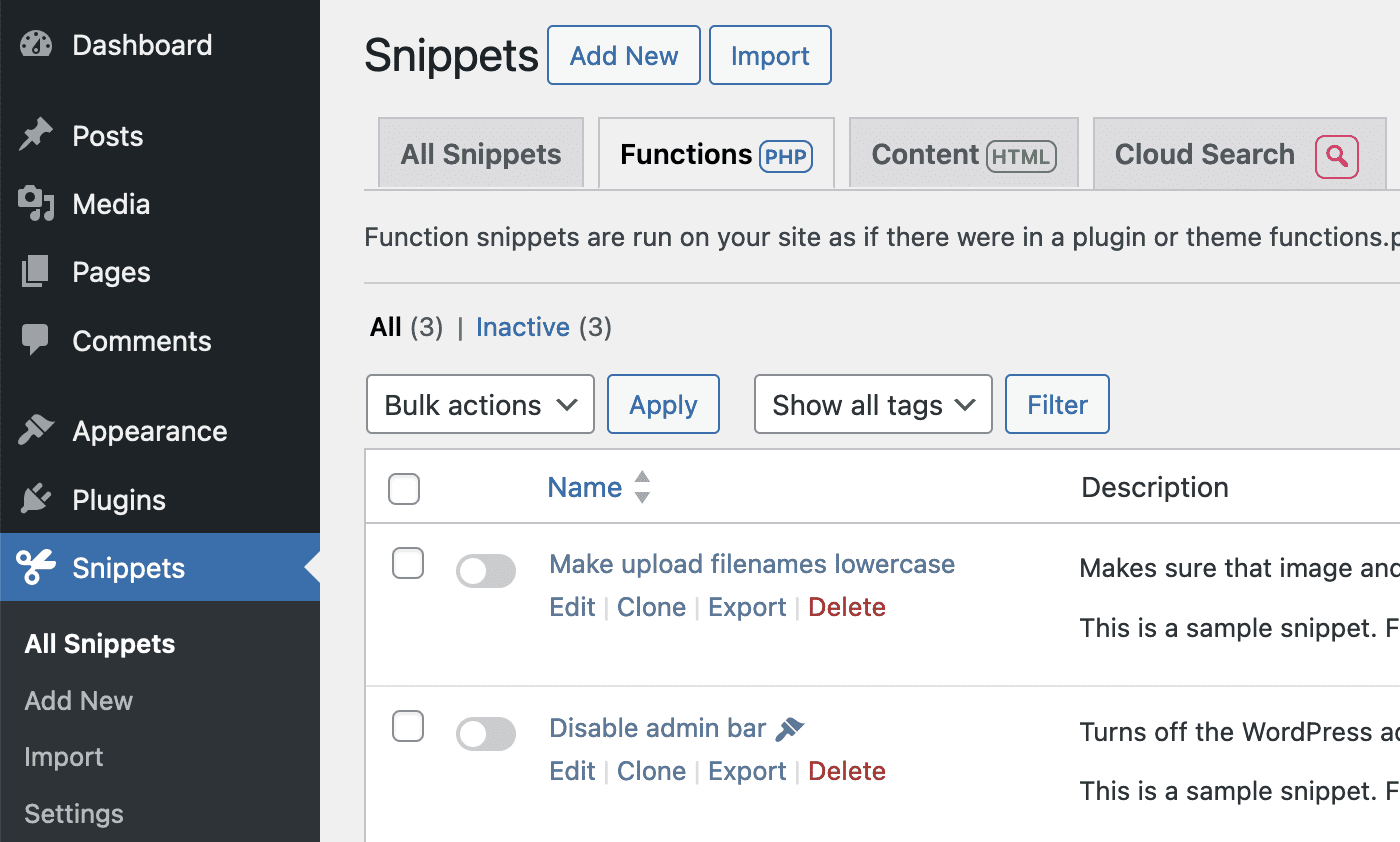Click the Cloud Search magnifier icon
This screenshot has width=1400, height=842.
click(1337, 155)
